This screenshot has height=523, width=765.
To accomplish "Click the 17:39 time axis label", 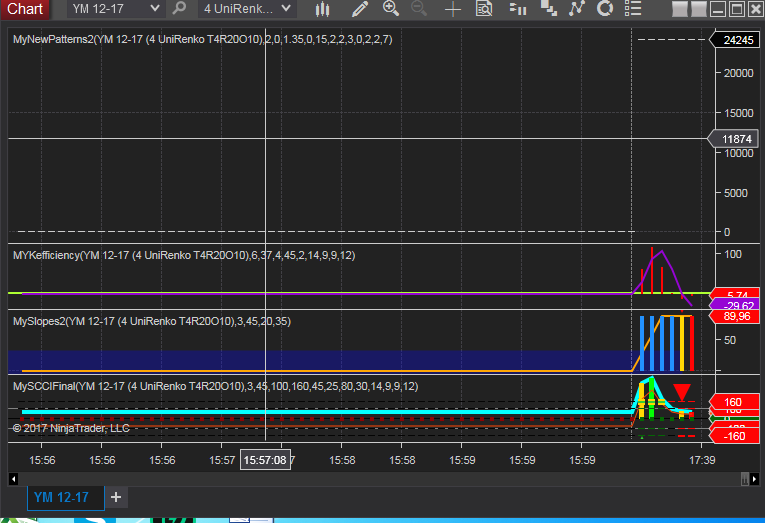I will 702,460.
